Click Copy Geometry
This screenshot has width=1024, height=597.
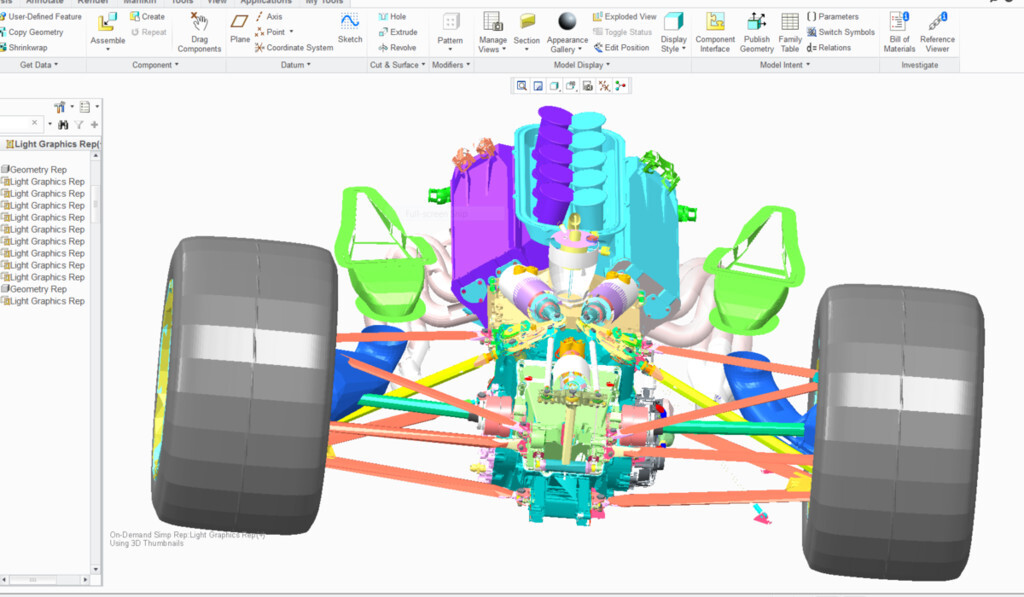tap(32, 31)
